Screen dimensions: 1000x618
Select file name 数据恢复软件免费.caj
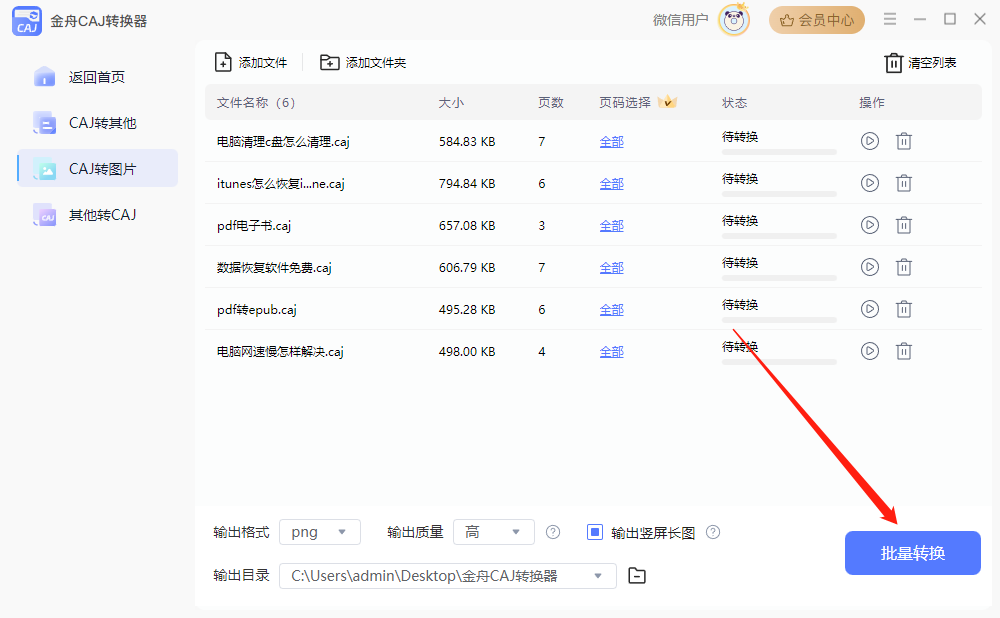[x=274, y=268]
